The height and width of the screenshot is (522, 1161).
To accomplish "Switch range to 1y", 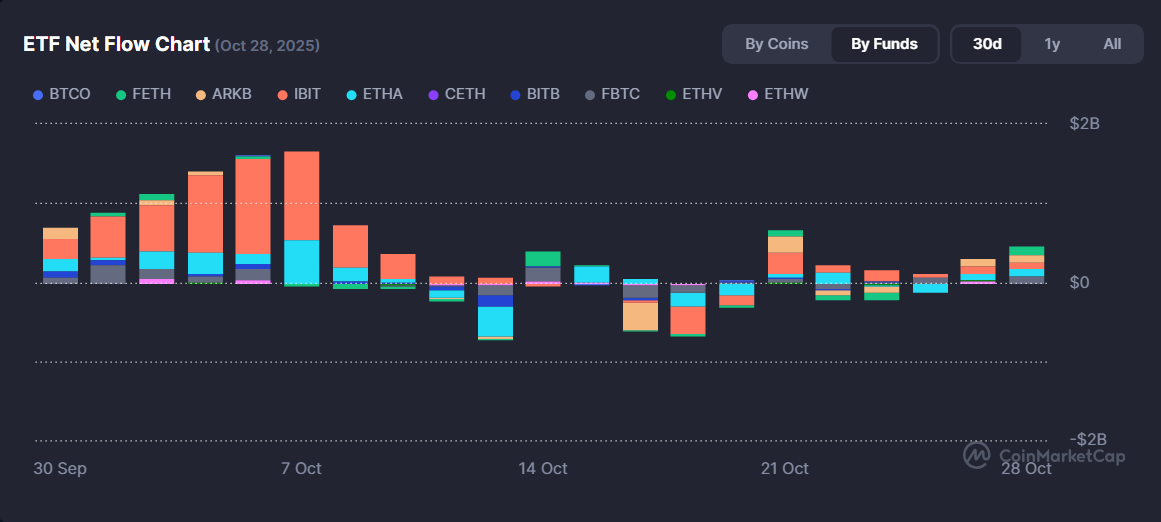I will click(x=1052, y=44).
